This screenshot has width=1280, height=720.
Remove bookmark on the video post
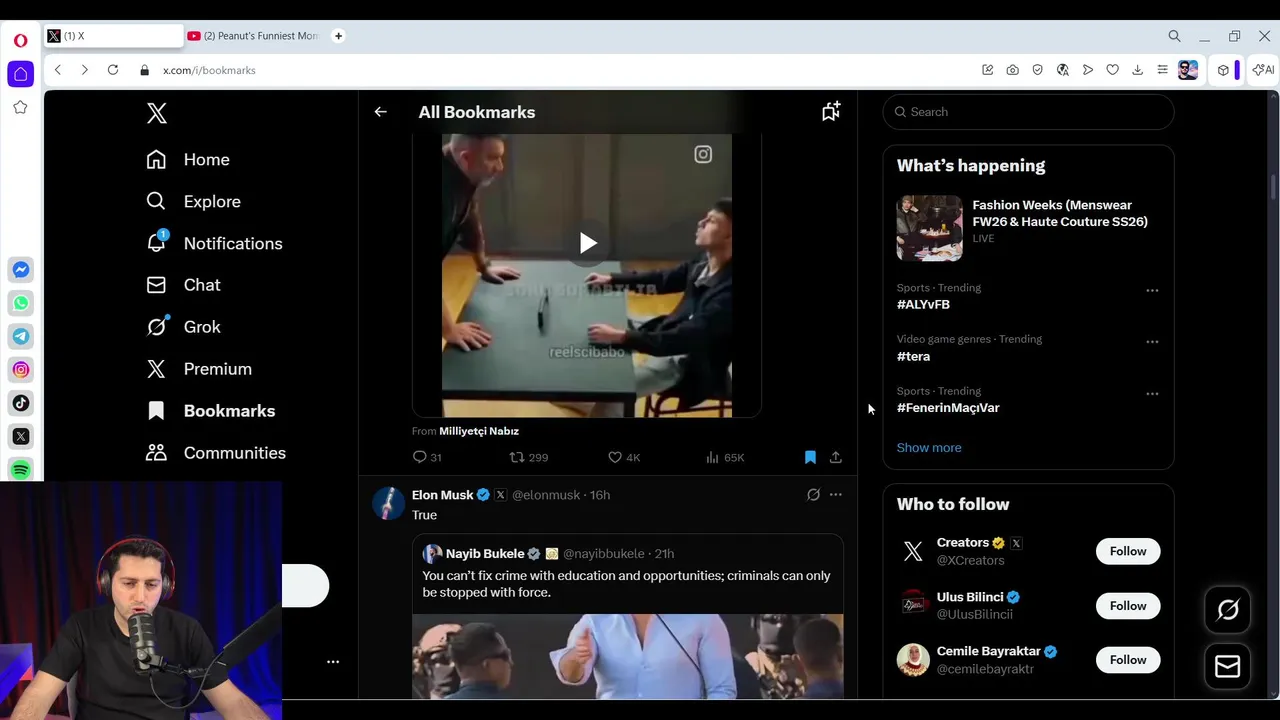pos(810,457)
